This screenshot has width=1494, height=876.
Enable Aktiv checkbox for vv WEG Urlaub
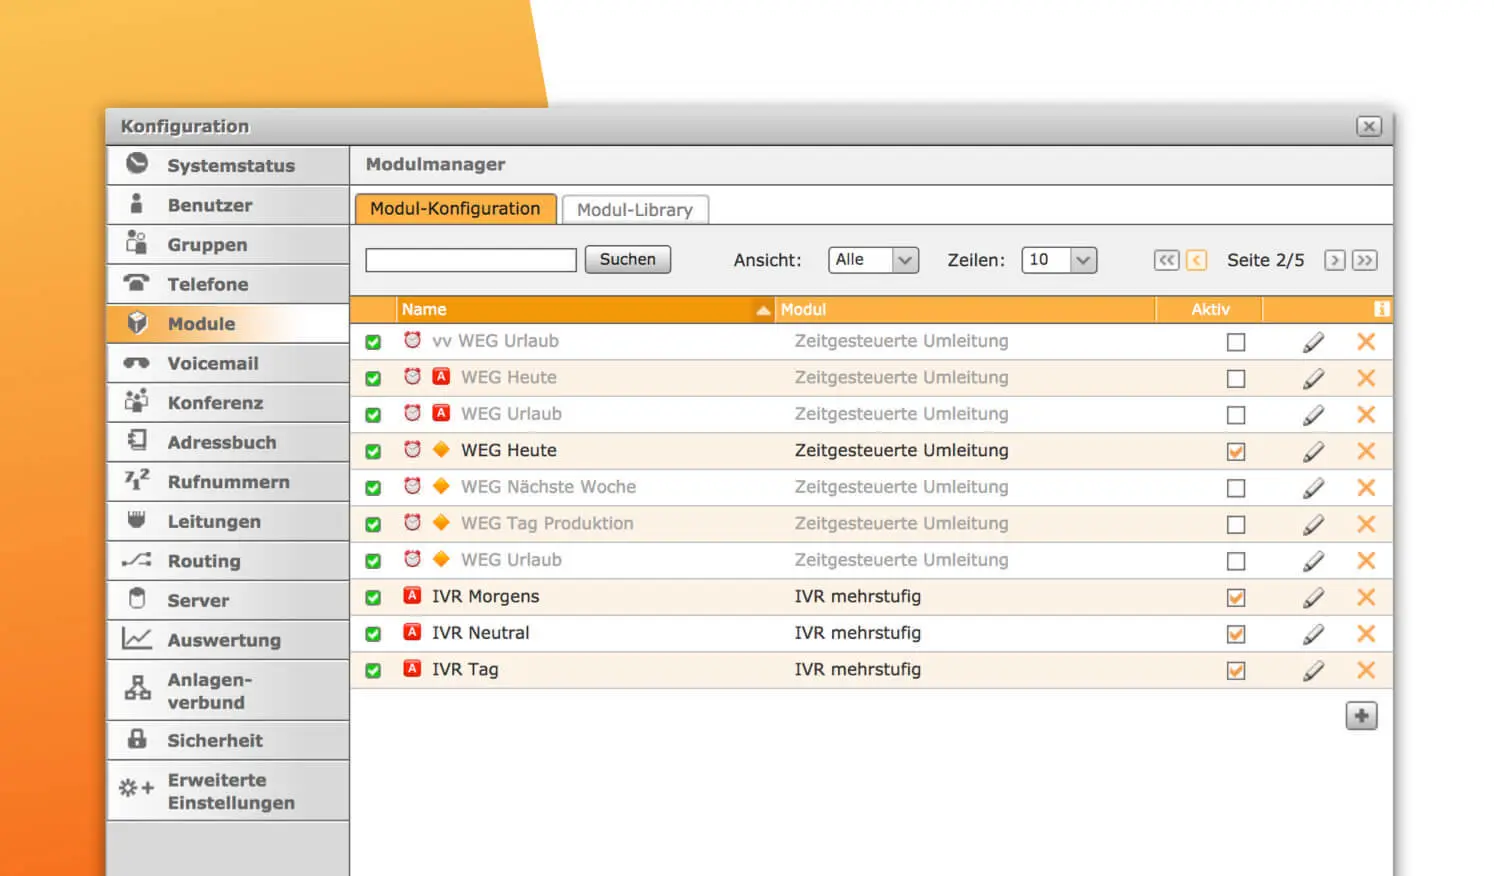pyautogui.click(x=1236, y=342)
